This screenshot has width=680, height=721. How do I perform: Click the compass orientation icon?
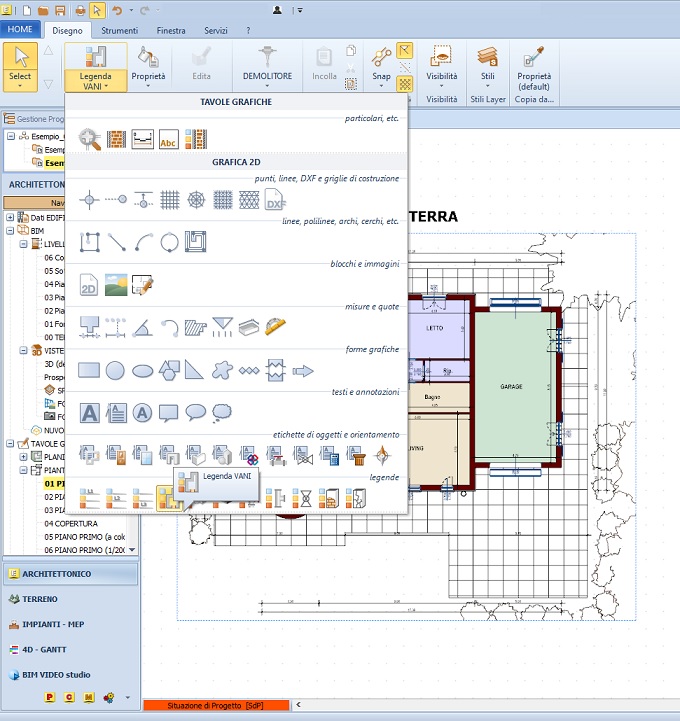point(383,456)
